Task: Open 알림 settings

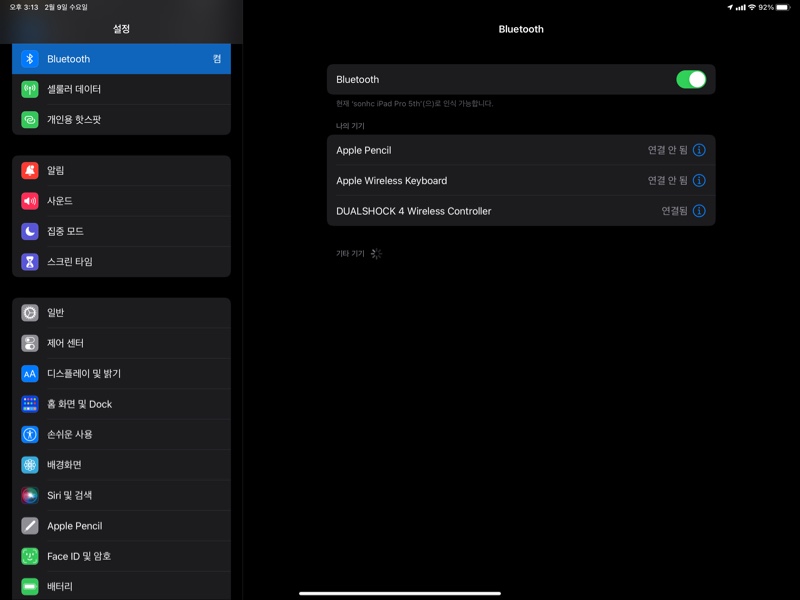Action: [x=121, y=170]
